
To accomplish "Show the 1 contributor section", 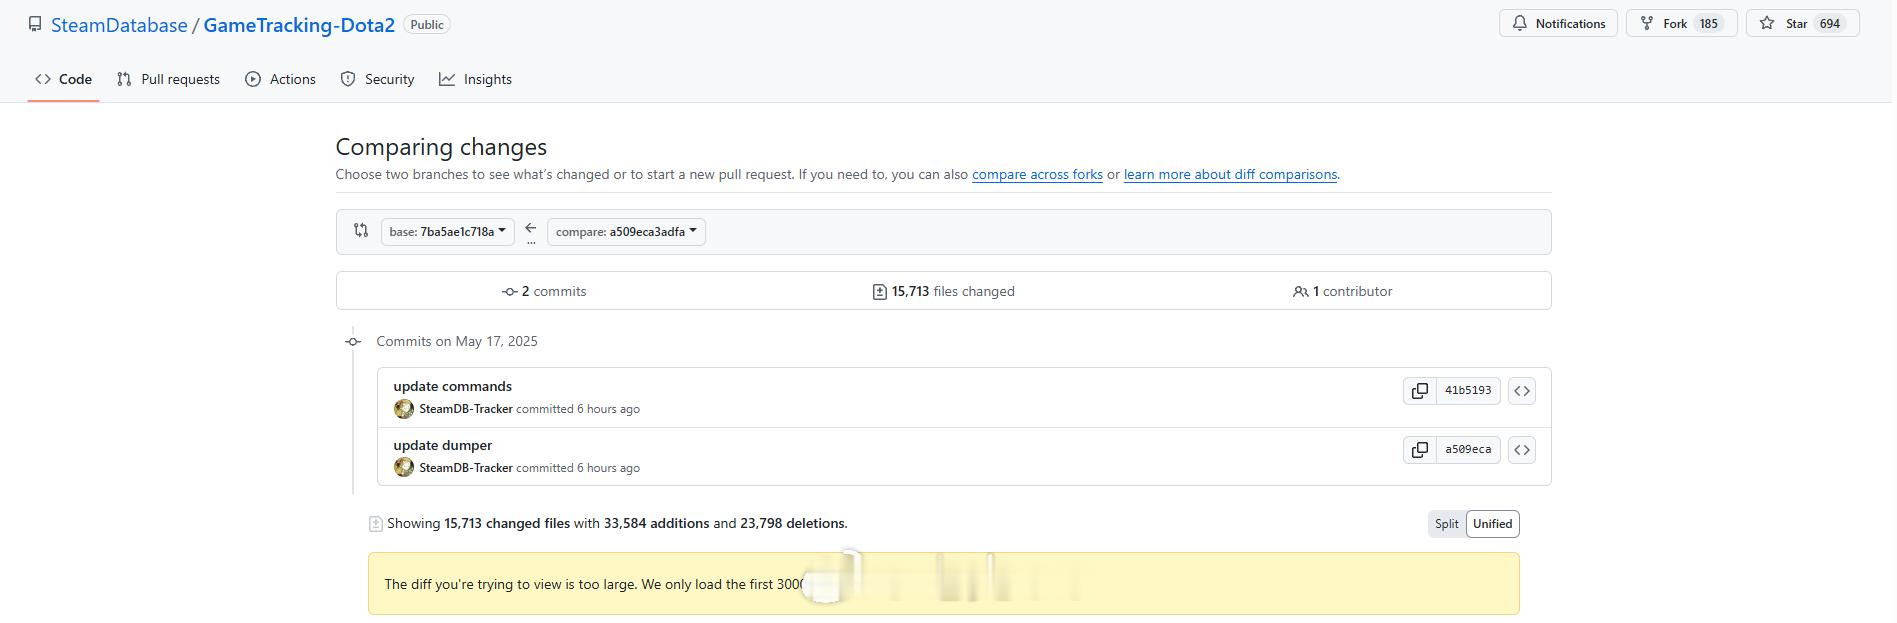I will click(1342, 291).
